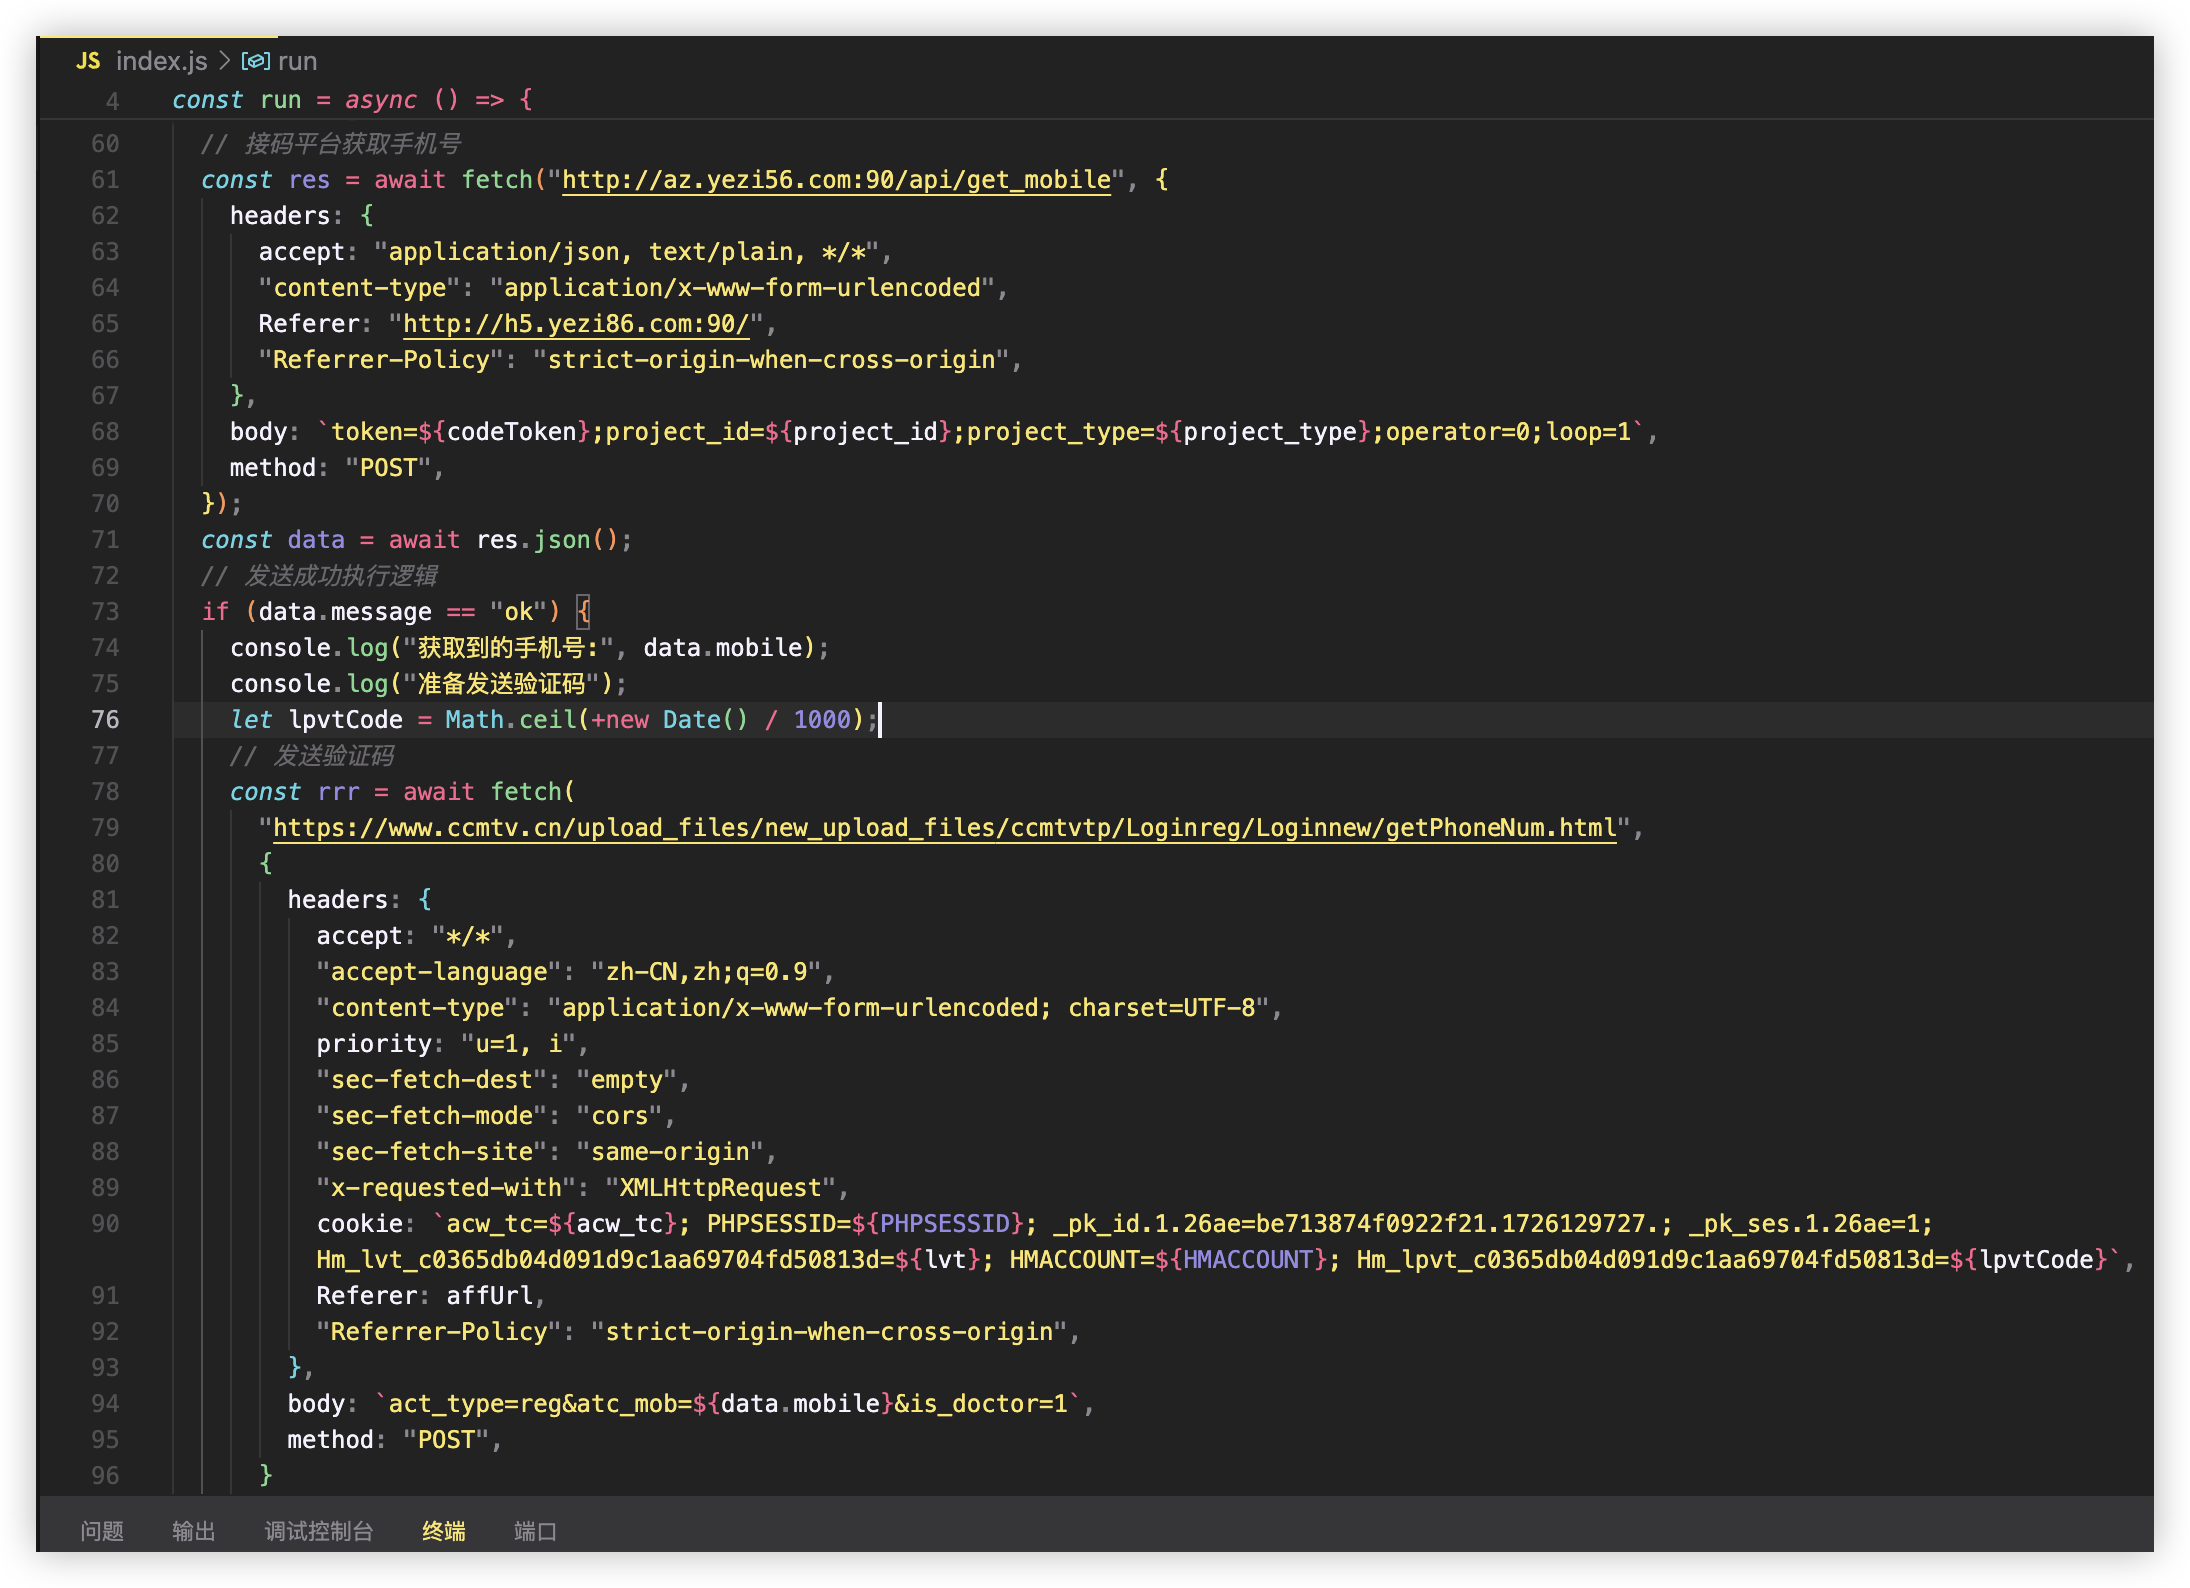Open the 端口 panel tab
This screenshot has height=1588, width=2190.
535,1531
